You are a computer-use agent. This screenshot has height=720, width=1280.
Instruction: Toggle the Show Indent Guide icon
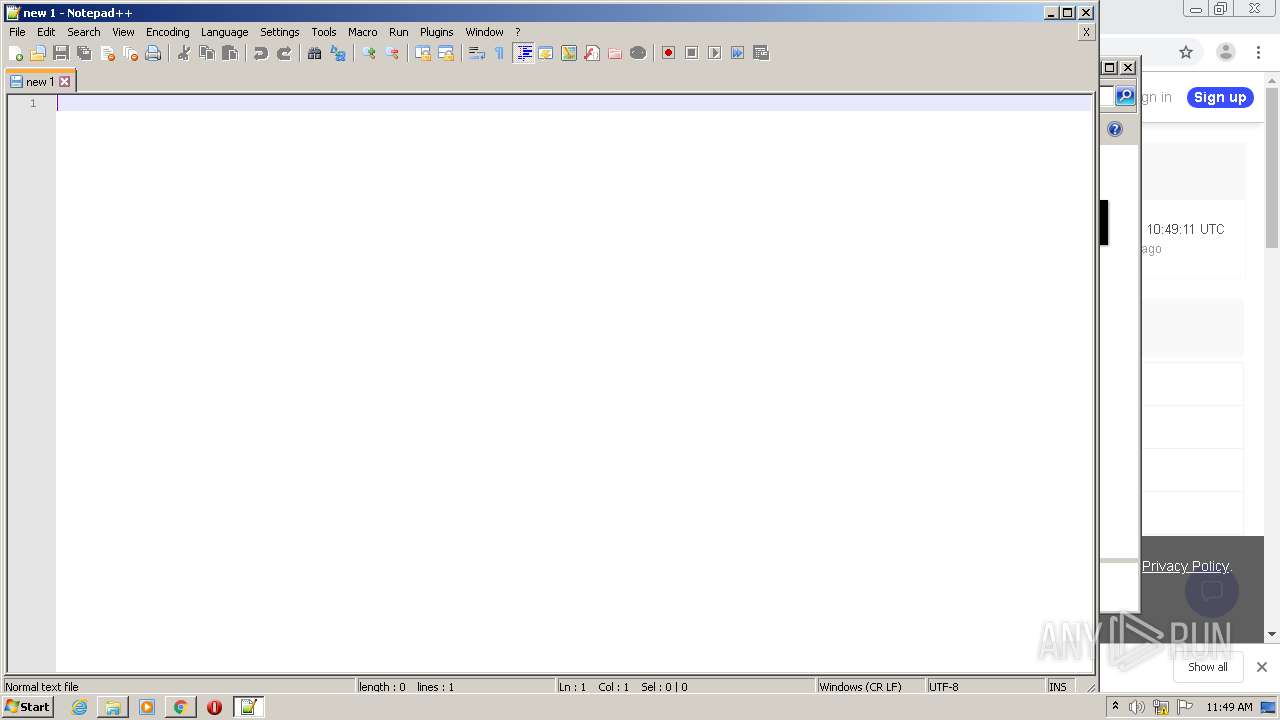click(523, 53)
